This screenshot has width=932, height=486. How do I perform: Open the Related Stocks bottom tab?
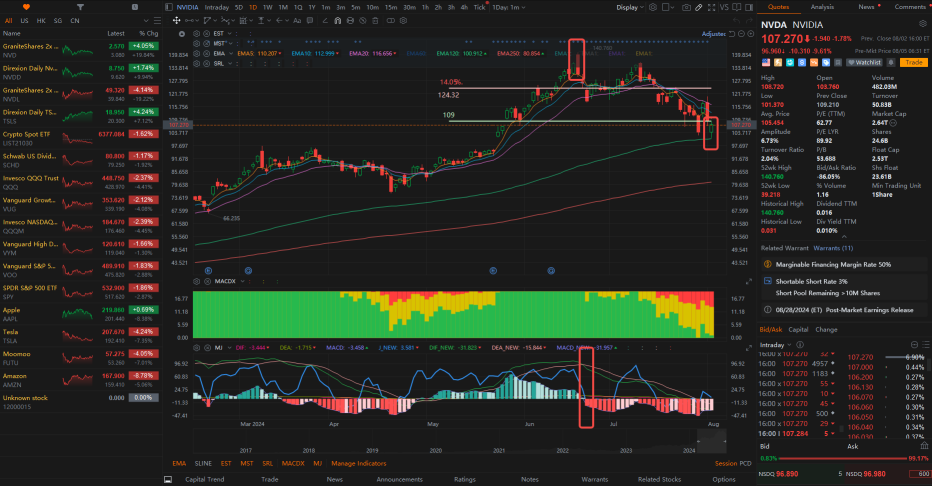point(659,479)
